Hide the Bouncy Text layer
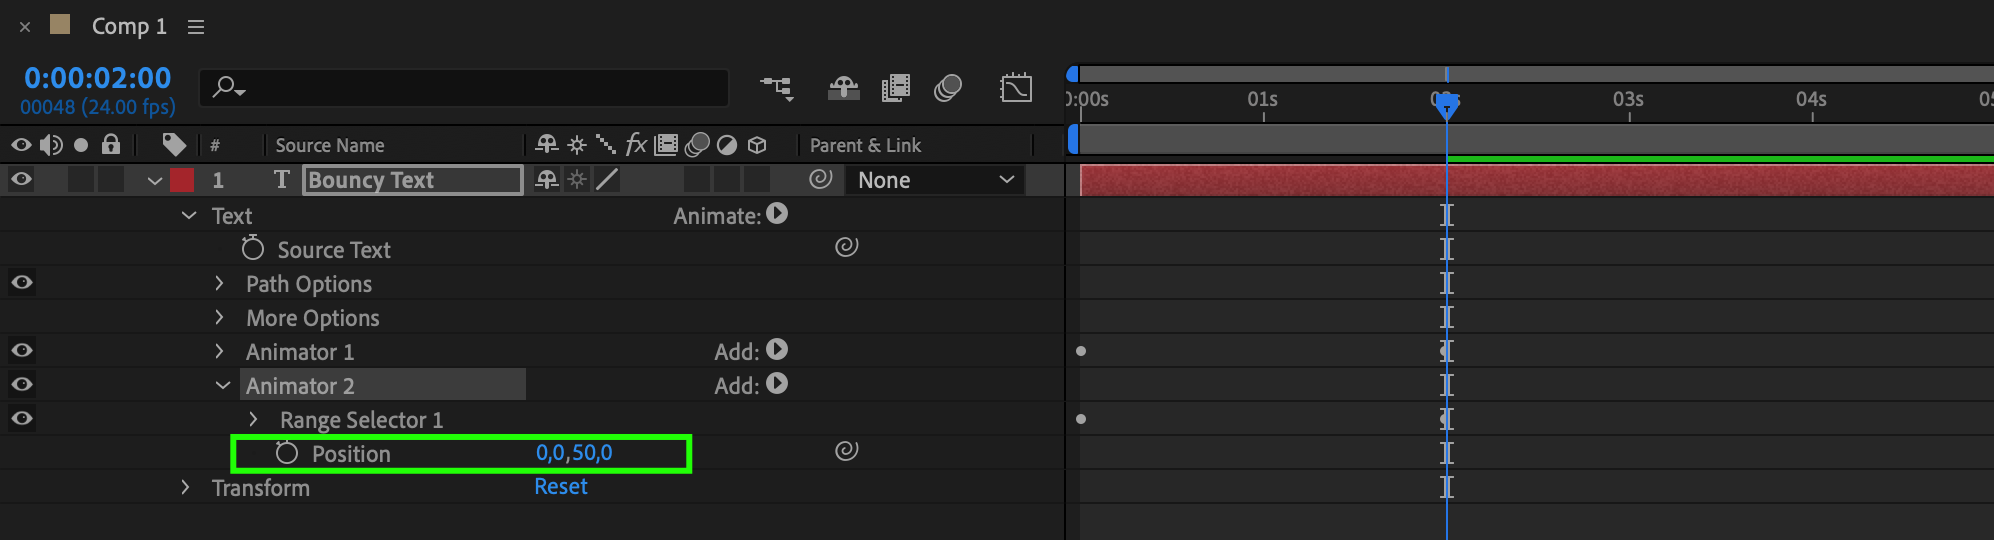The height and width of the screenshot is (540, 1994). [x=21, y=180]
